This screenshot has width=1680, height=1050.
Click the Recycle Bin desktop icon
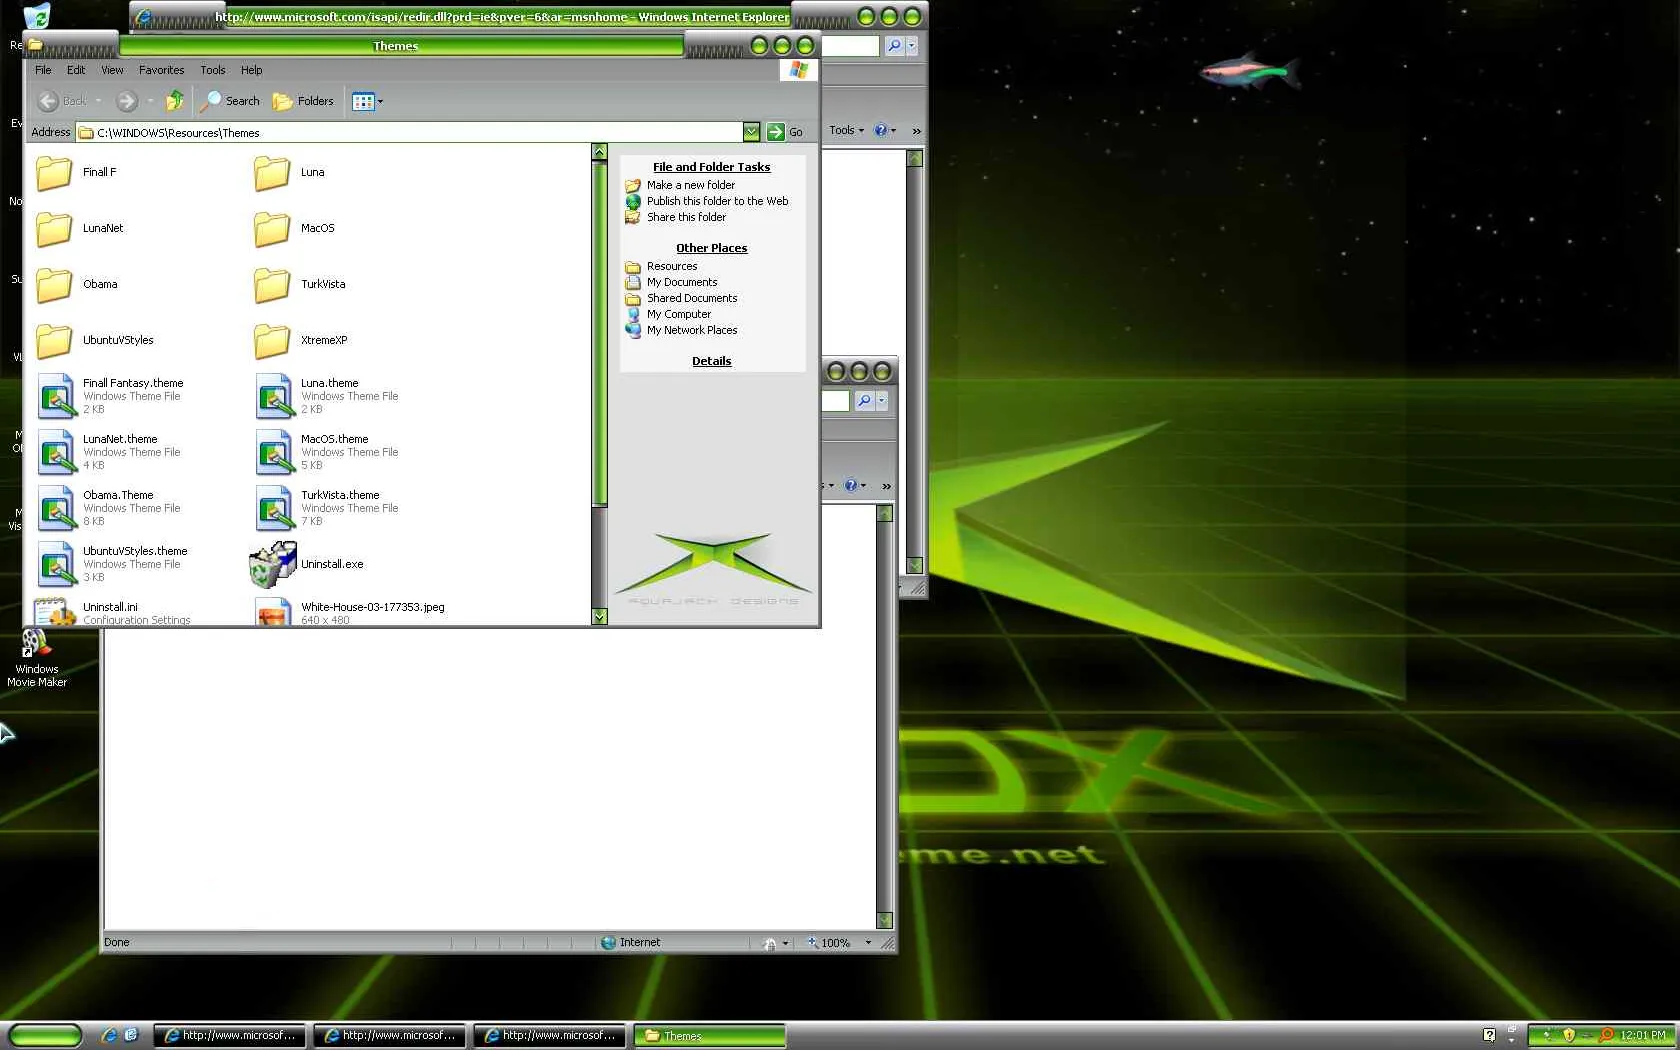[x=37, y=16]
